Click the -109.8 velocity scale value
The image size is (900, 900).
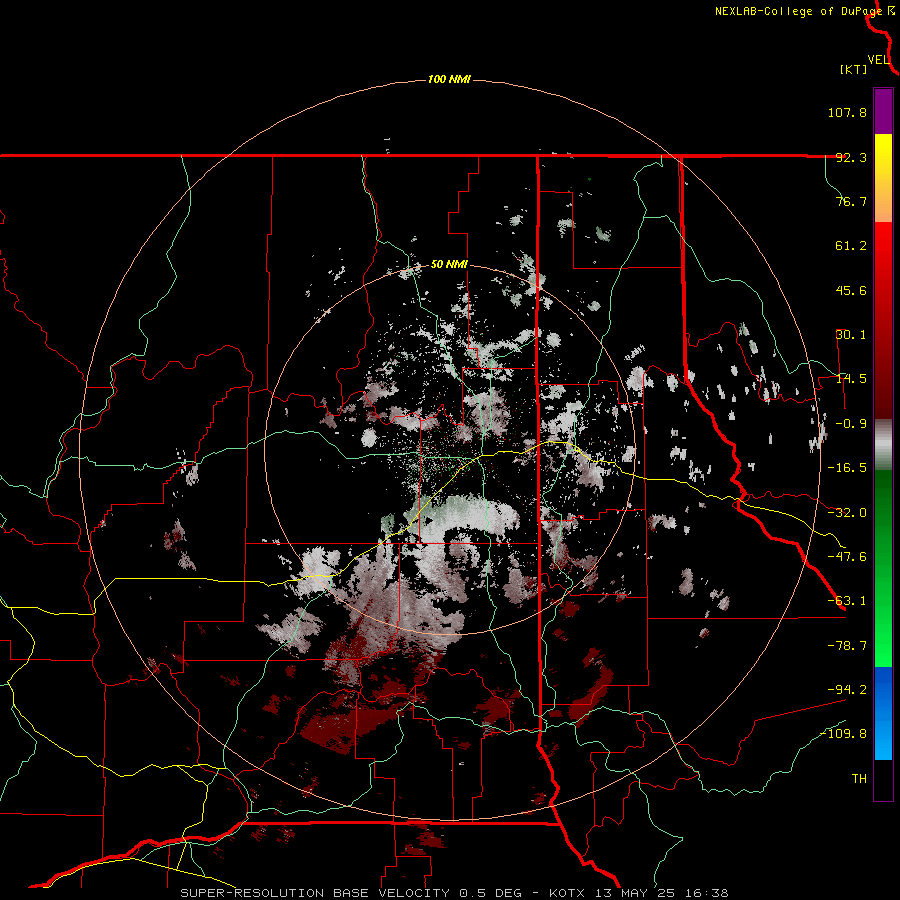pyautogui.click(x=843, y=734)
